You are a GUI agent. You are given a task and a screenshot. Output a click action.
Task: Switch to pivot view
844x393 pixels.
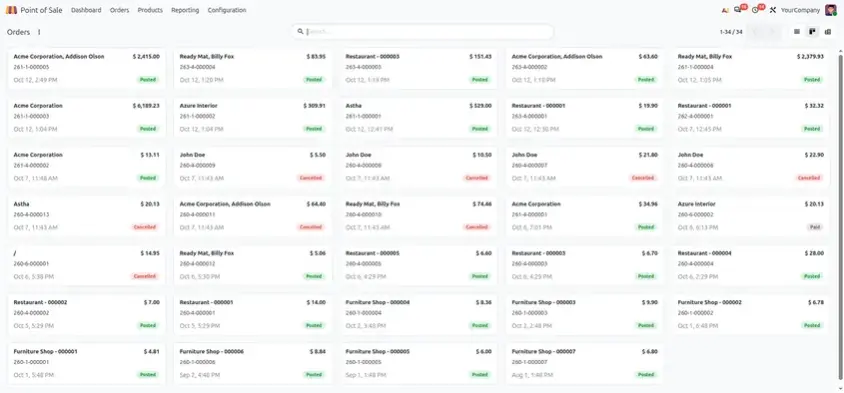click(x=828, y=32)
